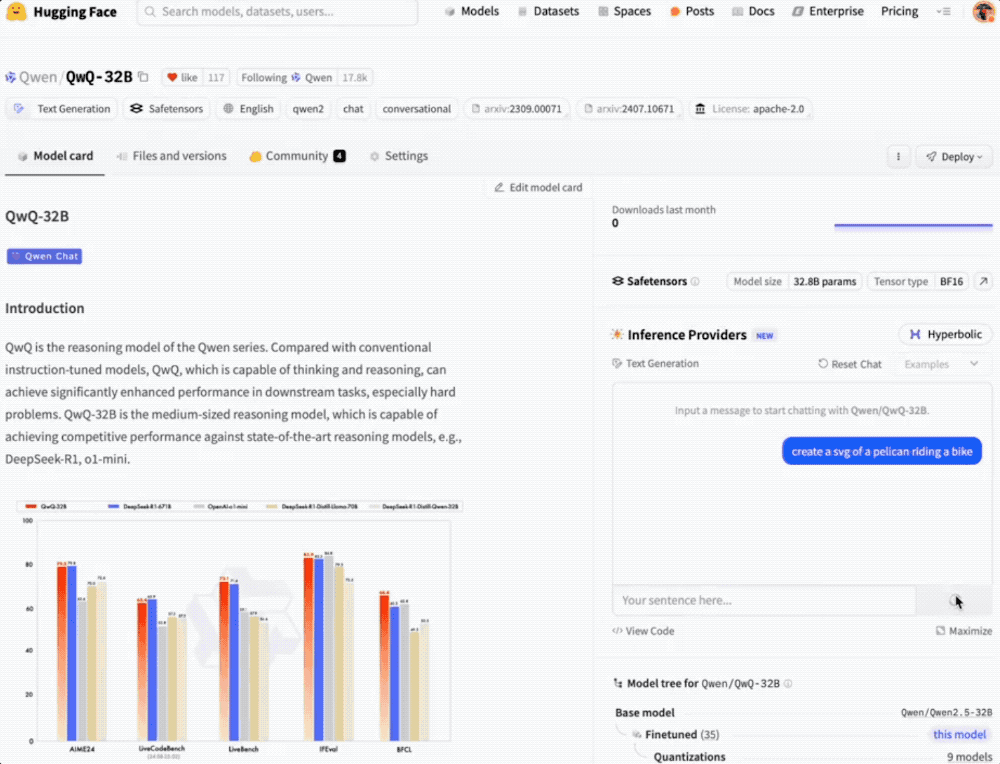Focus the Search models, datasets, users field
The image size is (1000, 764).
[277, 11]
